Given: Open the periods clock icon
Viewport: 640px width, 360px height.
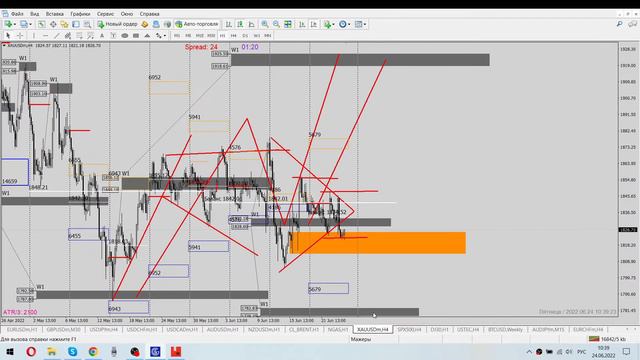Looking at the screenshot, I should point(343,24).
